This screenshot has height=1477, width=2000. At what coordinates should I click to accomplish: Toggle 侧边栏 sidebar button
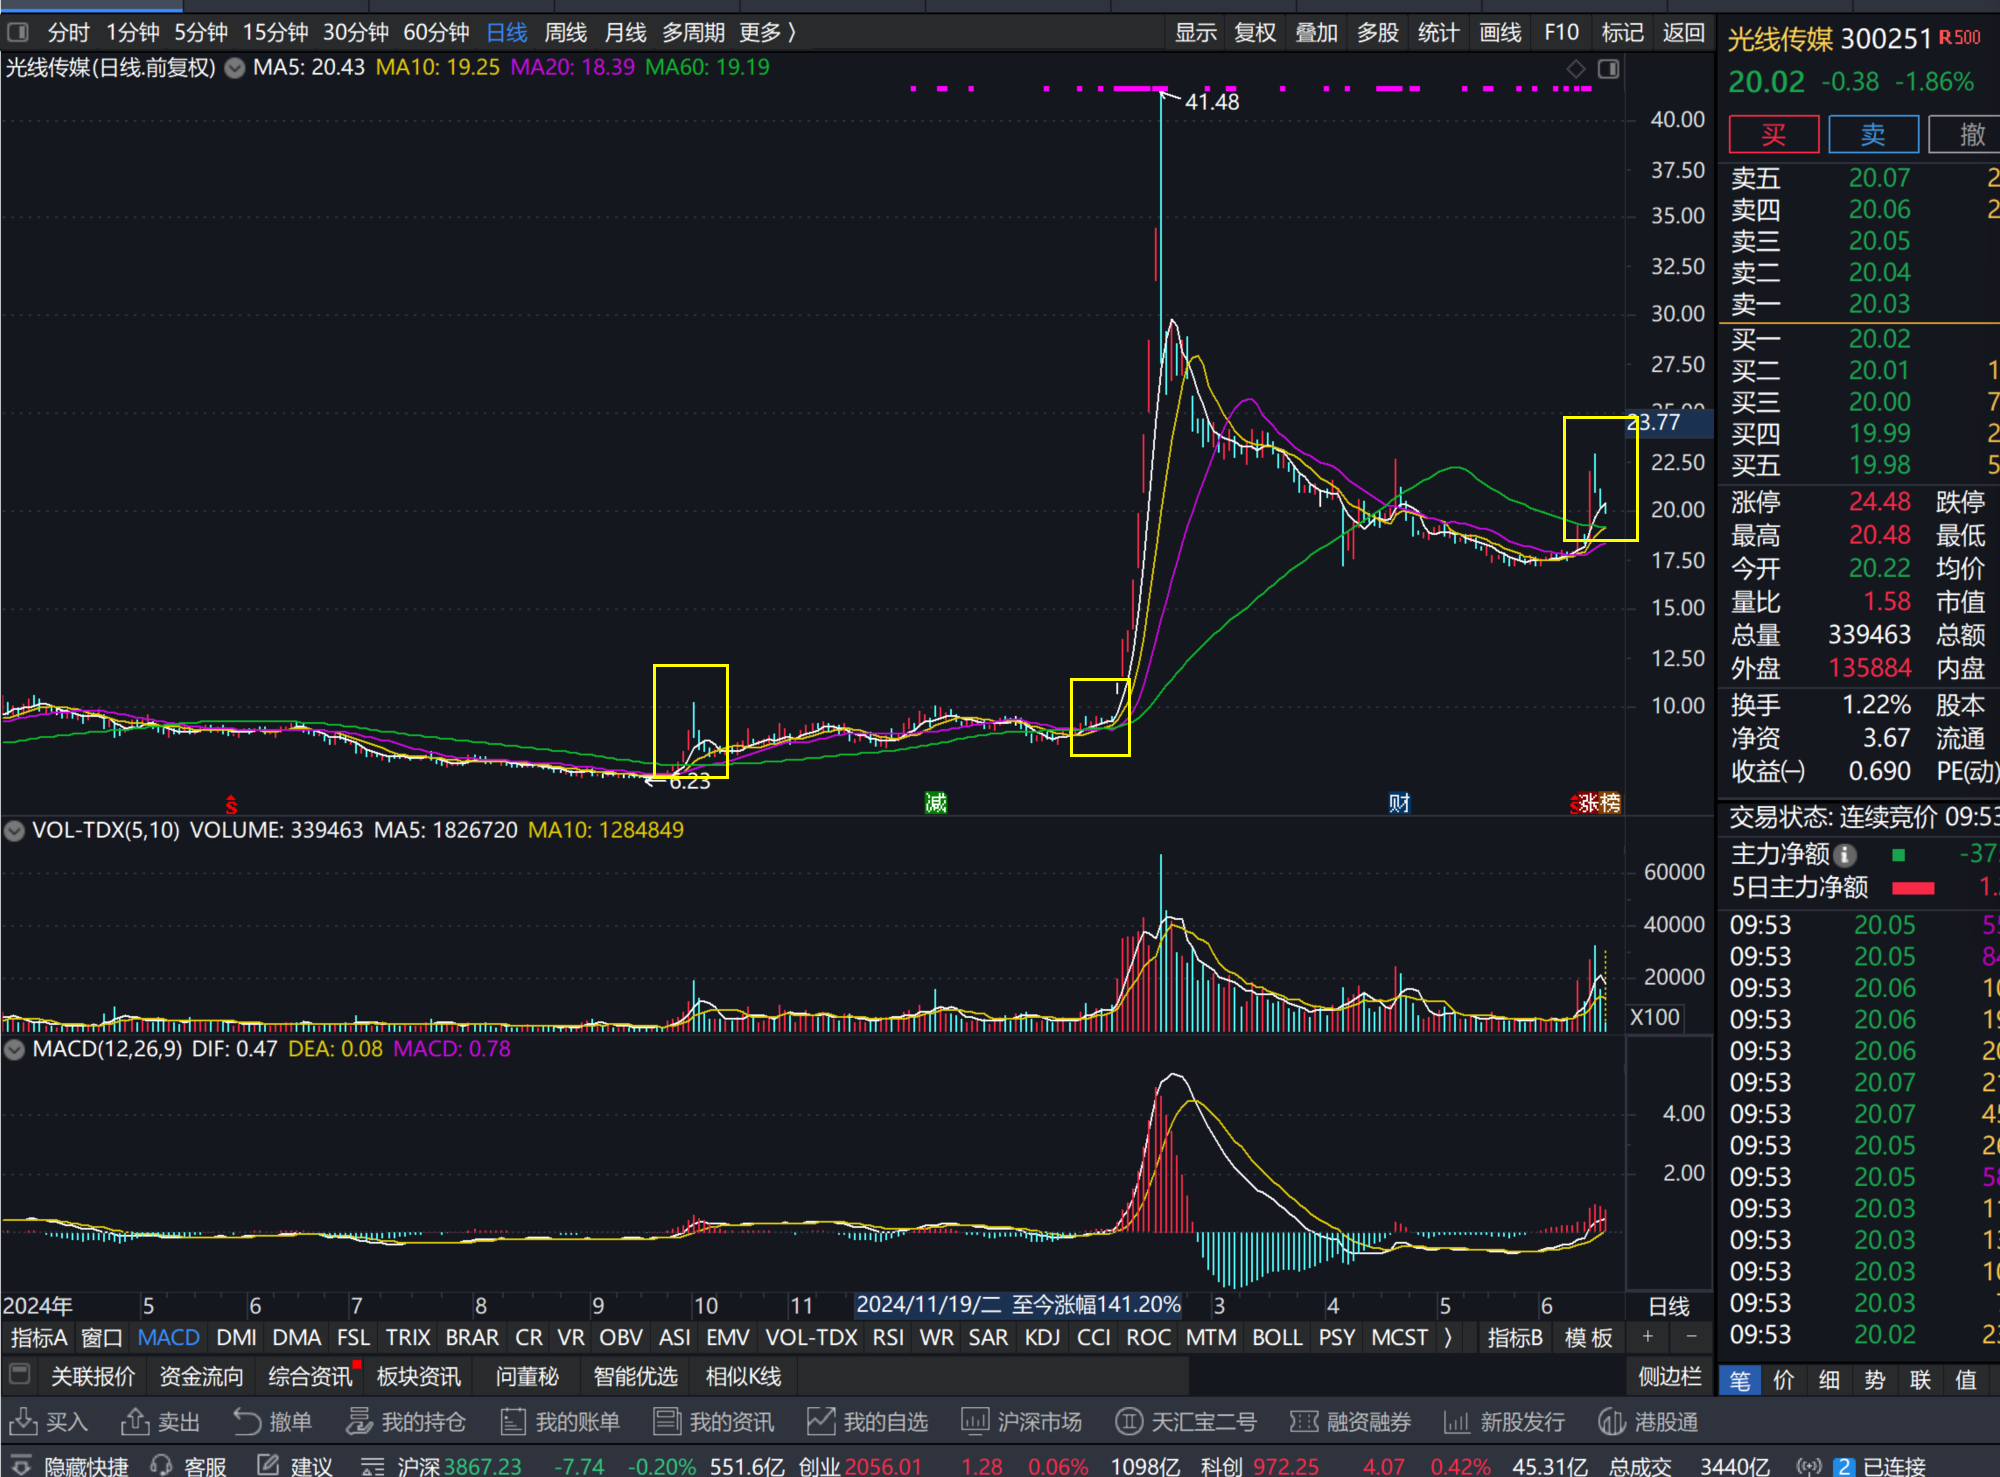[x=1669, y=1377]
